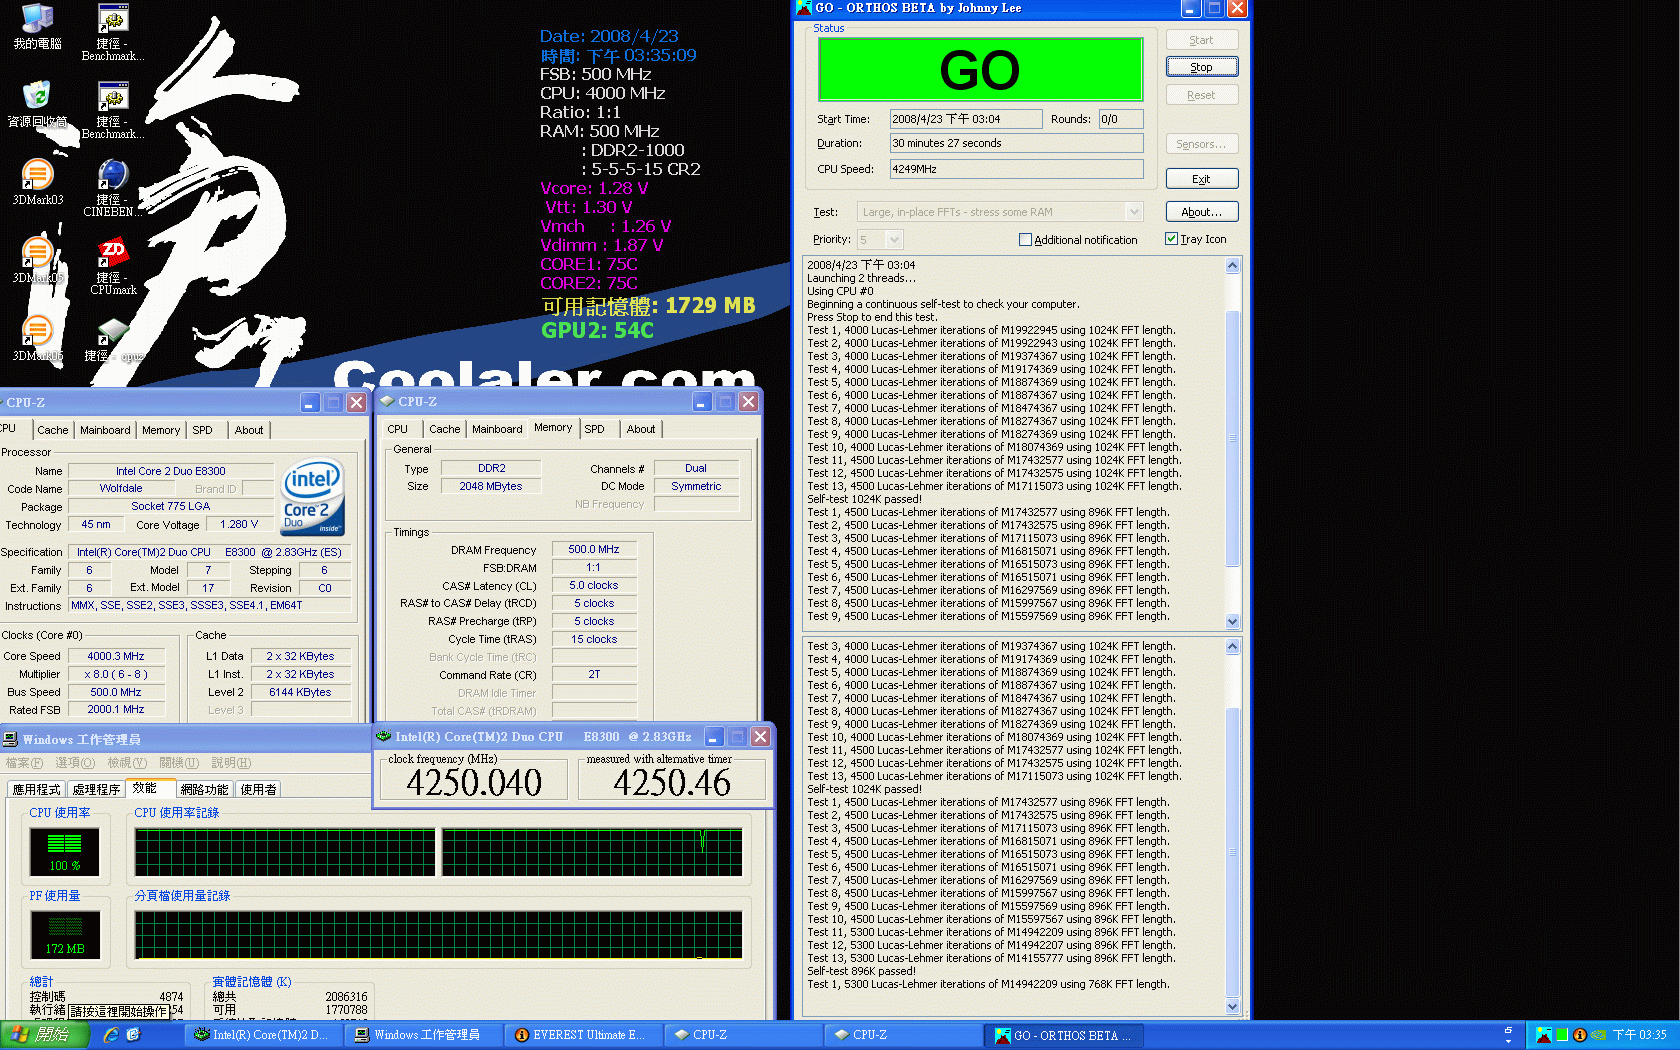Click the PF usage 172 MB gauge
This screenshot has width=1680, height=1050.
click(x=65, y=935)
